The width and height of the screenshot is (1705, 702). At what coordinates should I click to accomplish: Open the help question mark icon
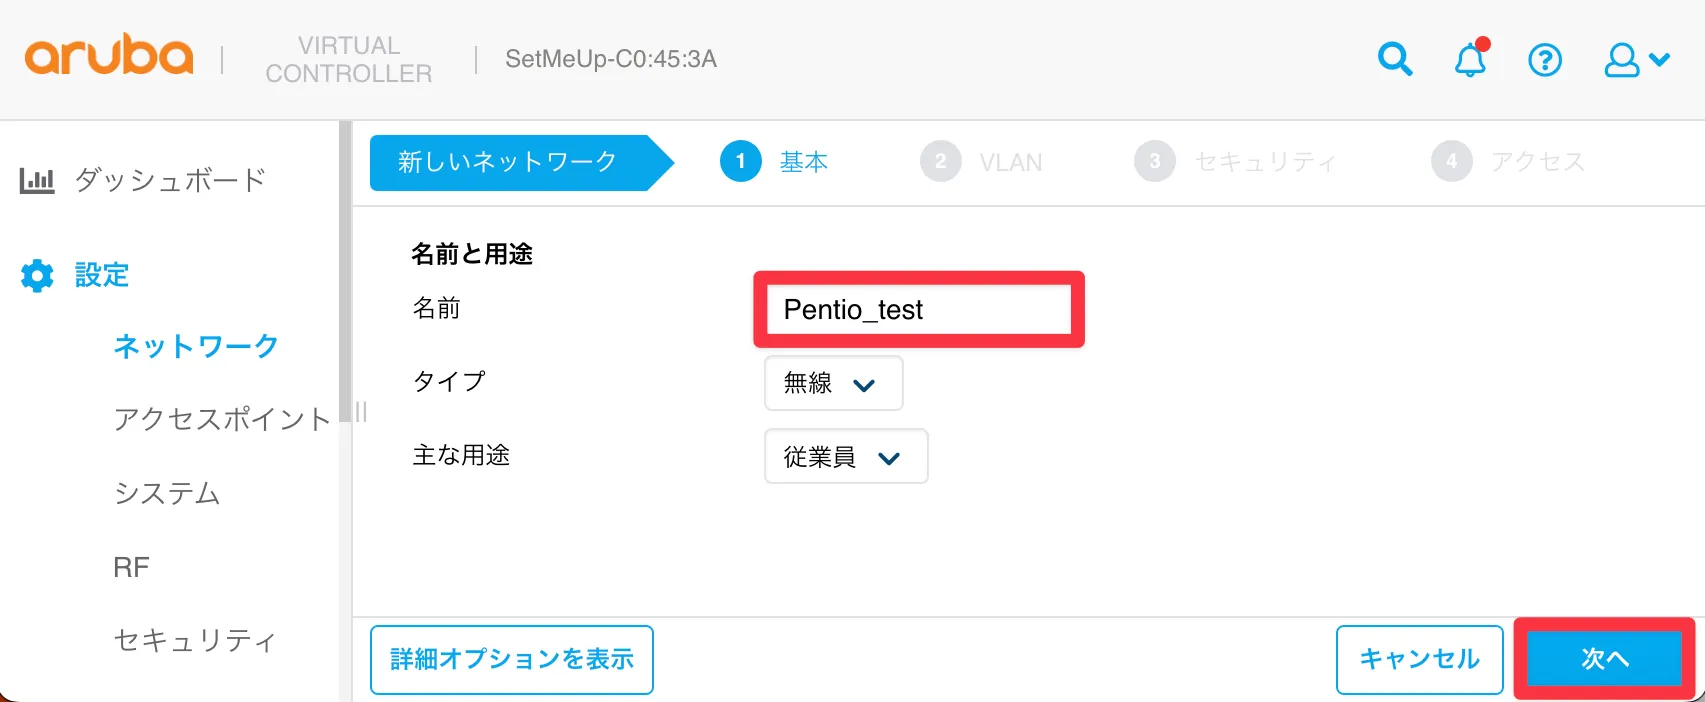(1544, 60)
